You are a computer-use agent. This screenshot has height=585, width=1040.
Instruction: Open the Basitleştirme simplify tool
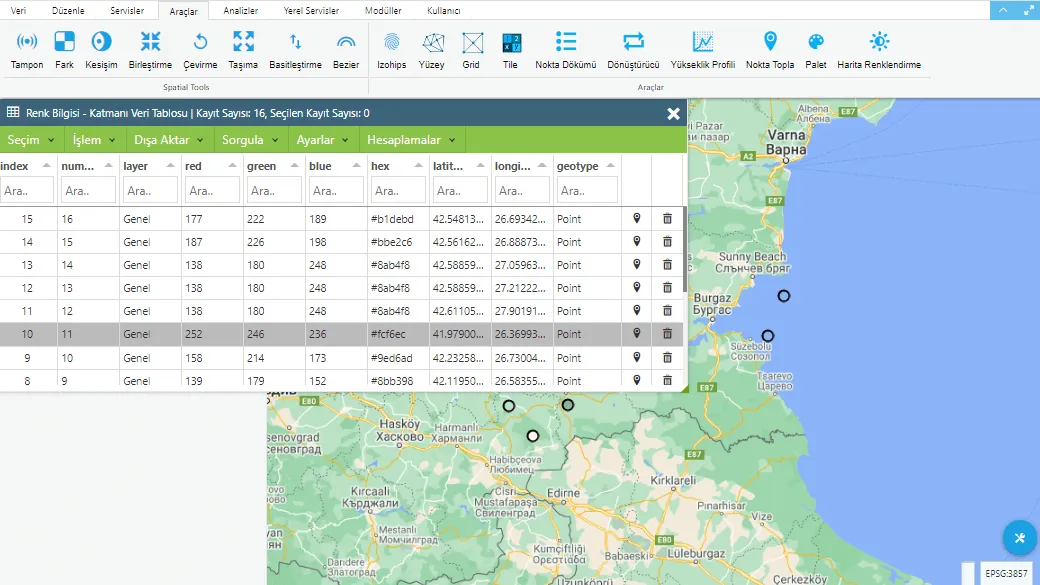click(x=295, y=50)
